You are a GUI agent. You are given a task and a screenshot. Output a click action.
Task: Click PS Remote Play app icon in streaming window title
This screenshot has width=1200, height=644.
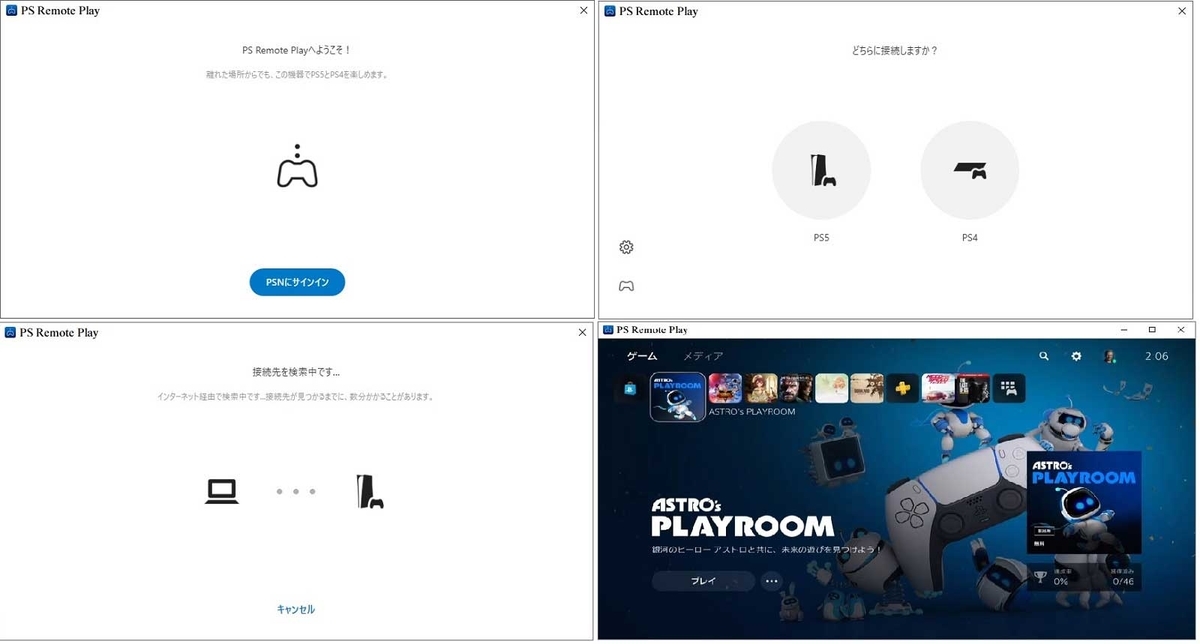pos(607,329)
